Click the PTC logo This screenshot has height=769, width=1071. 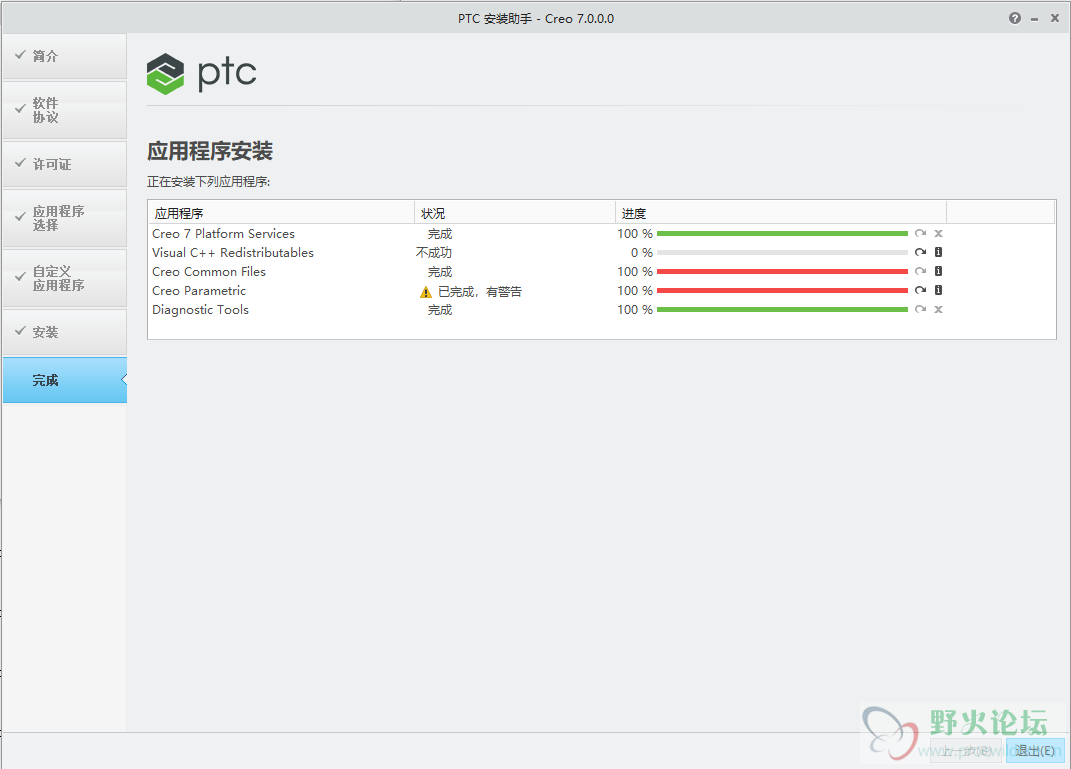coord(201,73)
